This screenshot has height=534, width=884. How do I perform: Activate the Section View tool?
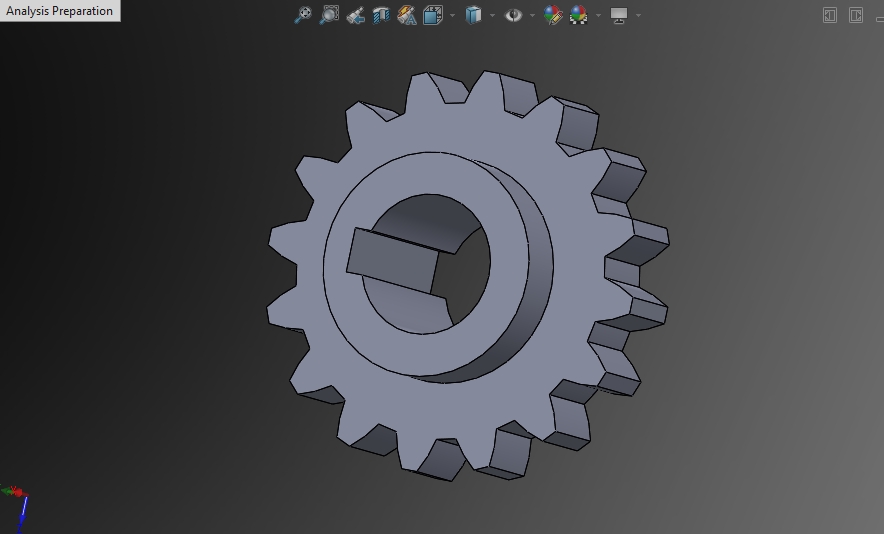[381, 15]
